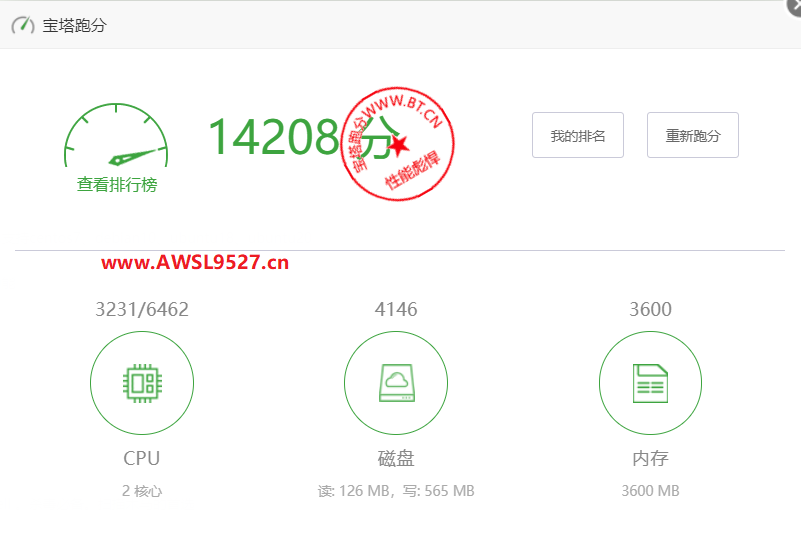This screenshot has width=801, height=545.
Task: Click the CPU score 3231/6462
Action: 142,309
